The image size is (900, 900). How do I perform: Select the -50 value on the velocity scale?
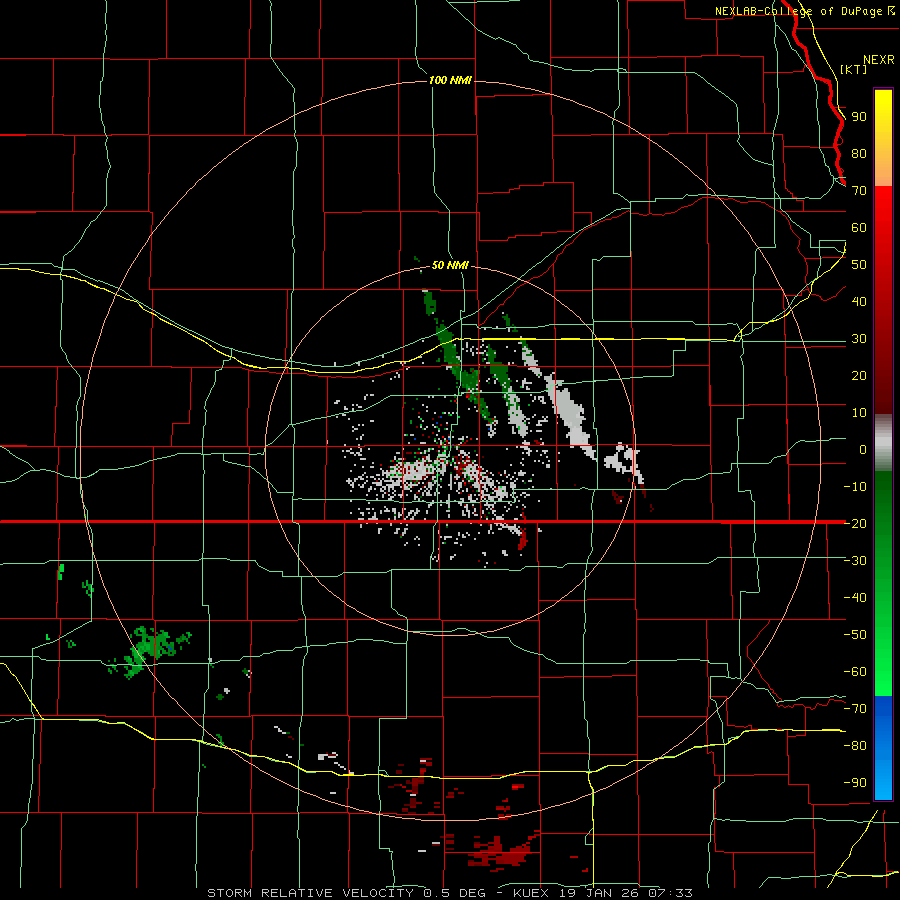855,635
